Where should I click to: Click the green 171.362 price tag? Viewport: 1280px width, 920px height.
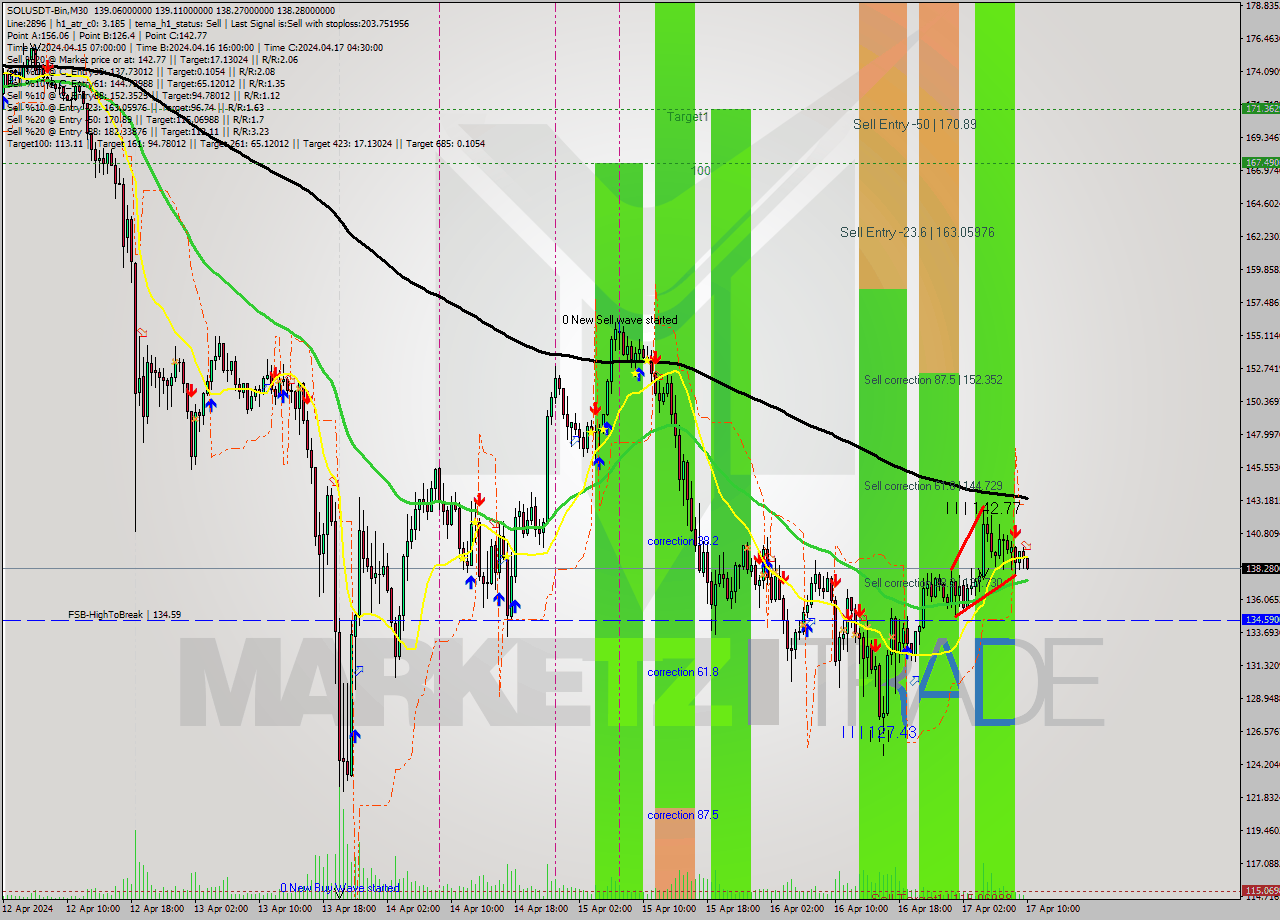click(1260, 108)
